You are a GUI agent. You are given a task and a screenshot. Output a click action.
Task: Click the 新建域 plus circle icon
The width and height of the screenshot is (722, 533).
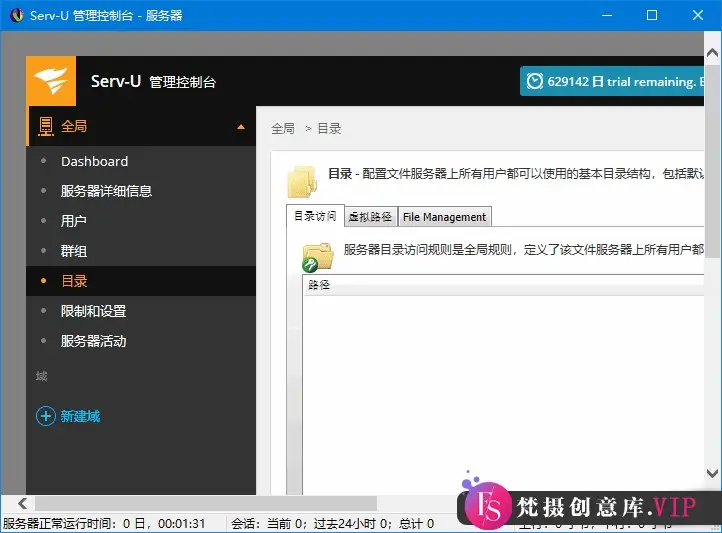(46, 417)
